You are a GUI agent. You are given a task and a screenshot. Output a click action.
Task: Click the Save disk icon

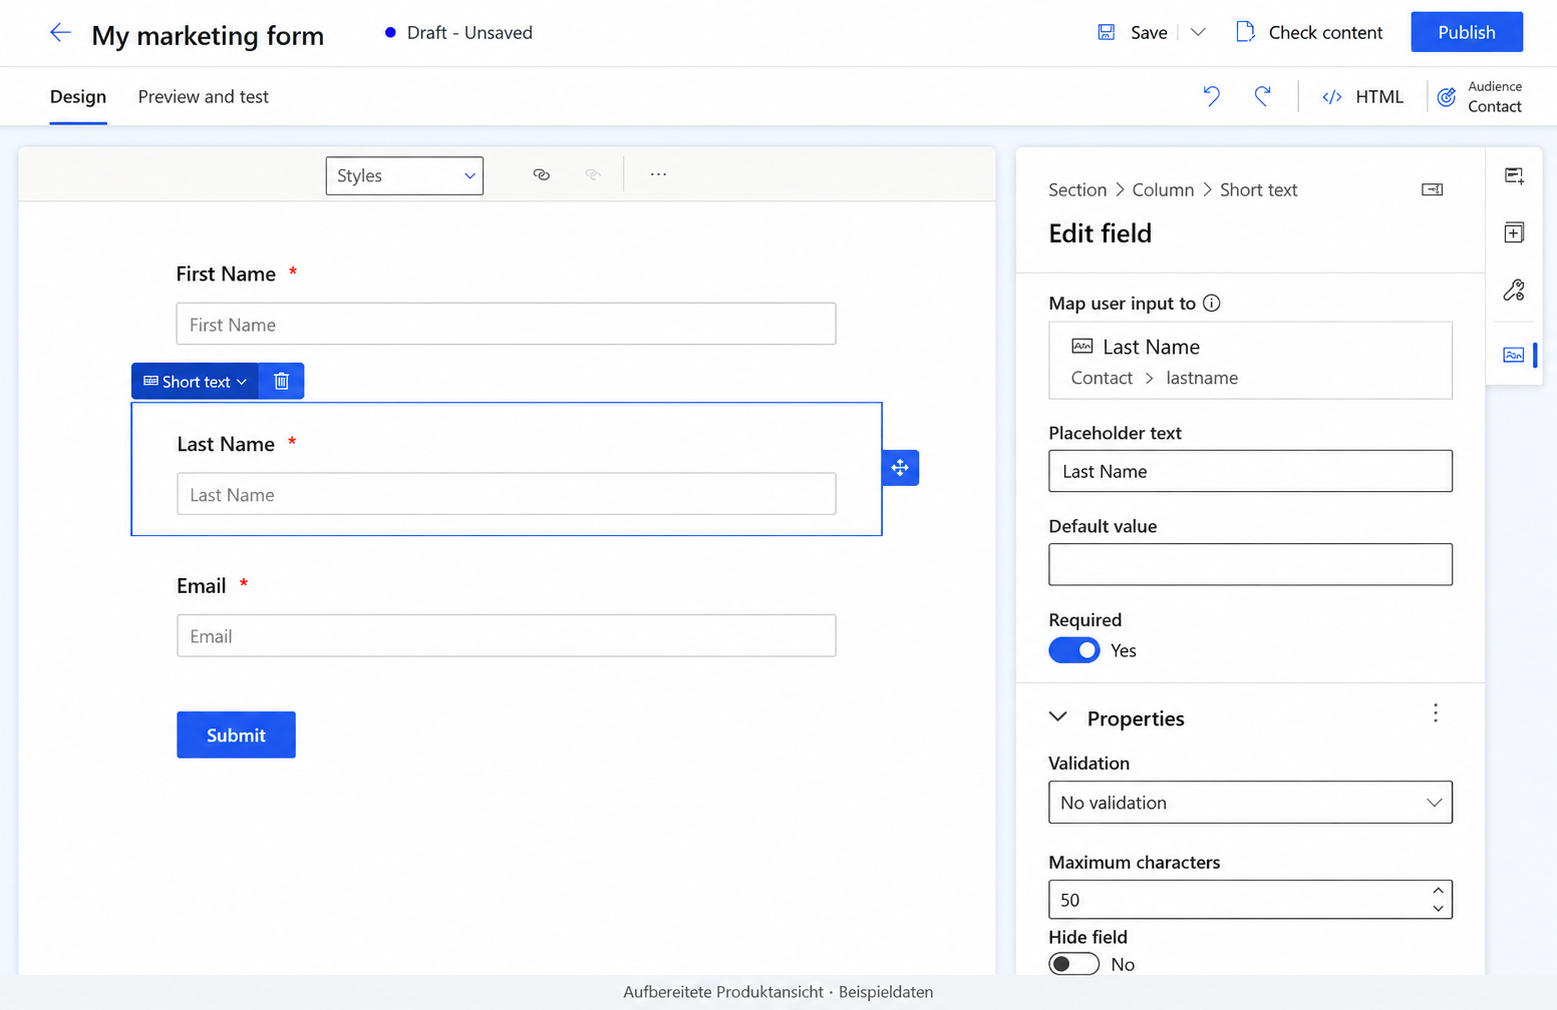[1106, 32]
